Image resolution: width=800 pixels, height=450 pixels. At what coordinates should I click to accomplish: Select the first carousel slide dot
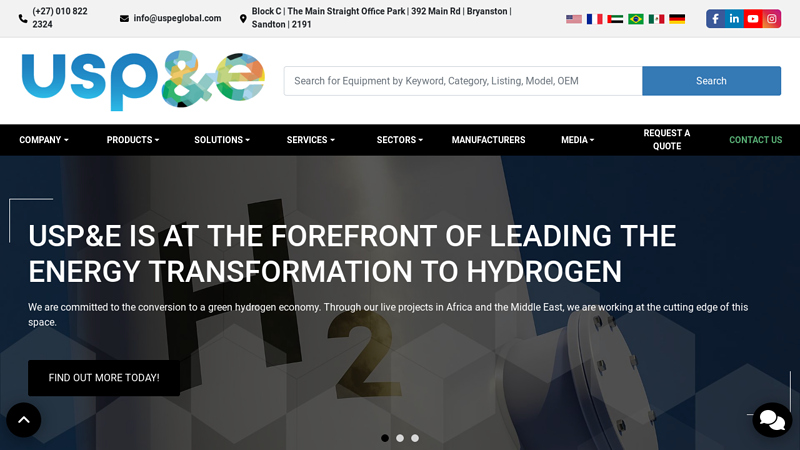coord(385,438)
